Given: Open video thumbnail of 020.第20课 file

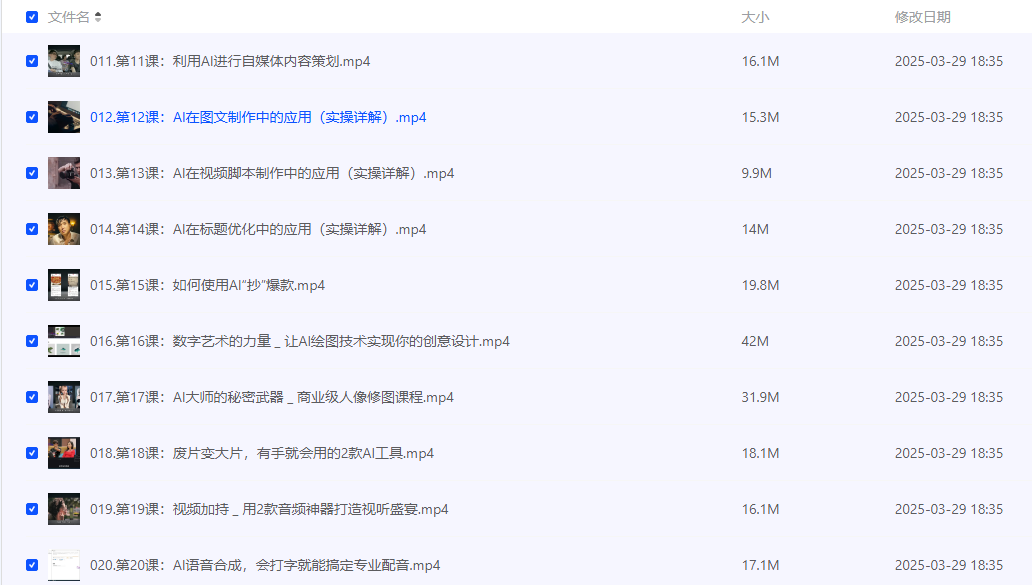Looking at the screenshot, I should pyautogui.click(x=64, y=565).
